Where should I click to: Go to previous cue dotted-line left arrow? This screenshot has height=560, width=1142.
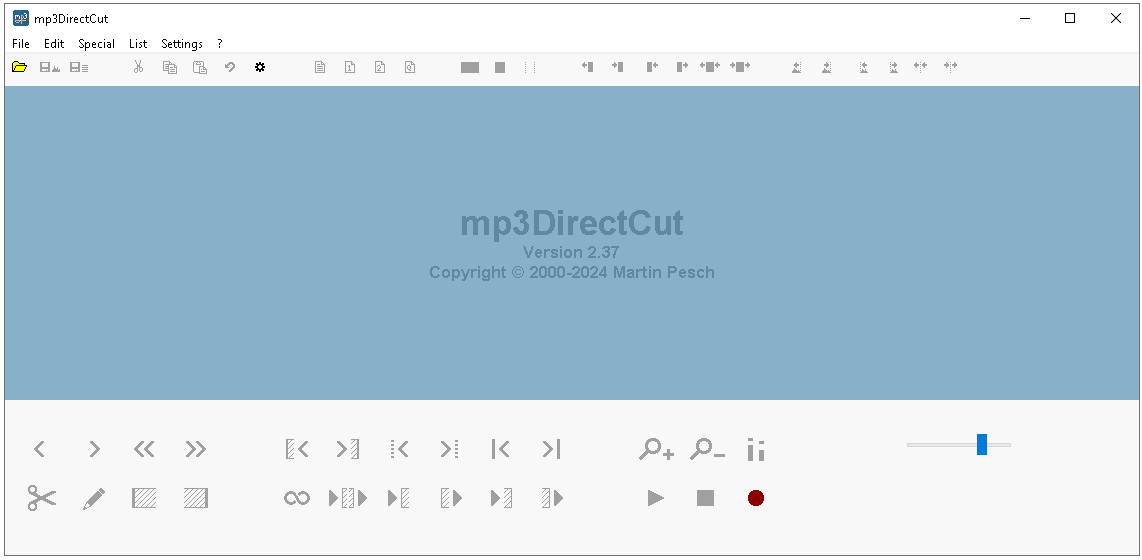click(x=399, y=449)
